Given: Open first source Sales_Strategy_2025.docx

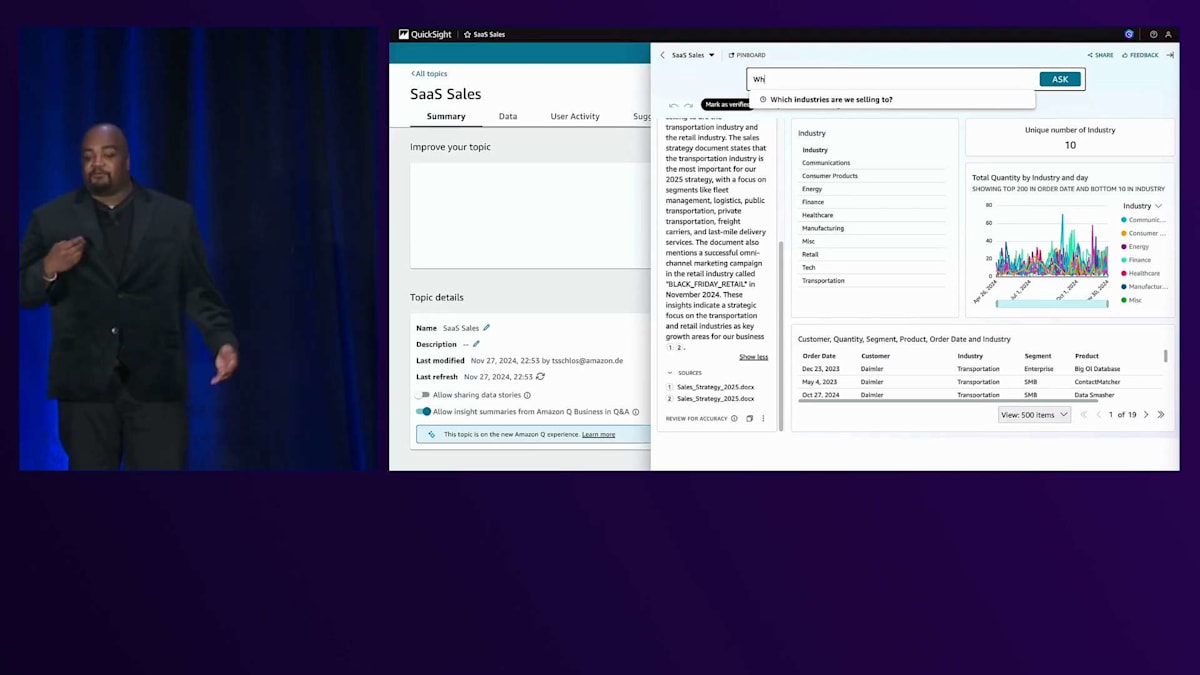Looking at the screenshot, I should [715, 386].
